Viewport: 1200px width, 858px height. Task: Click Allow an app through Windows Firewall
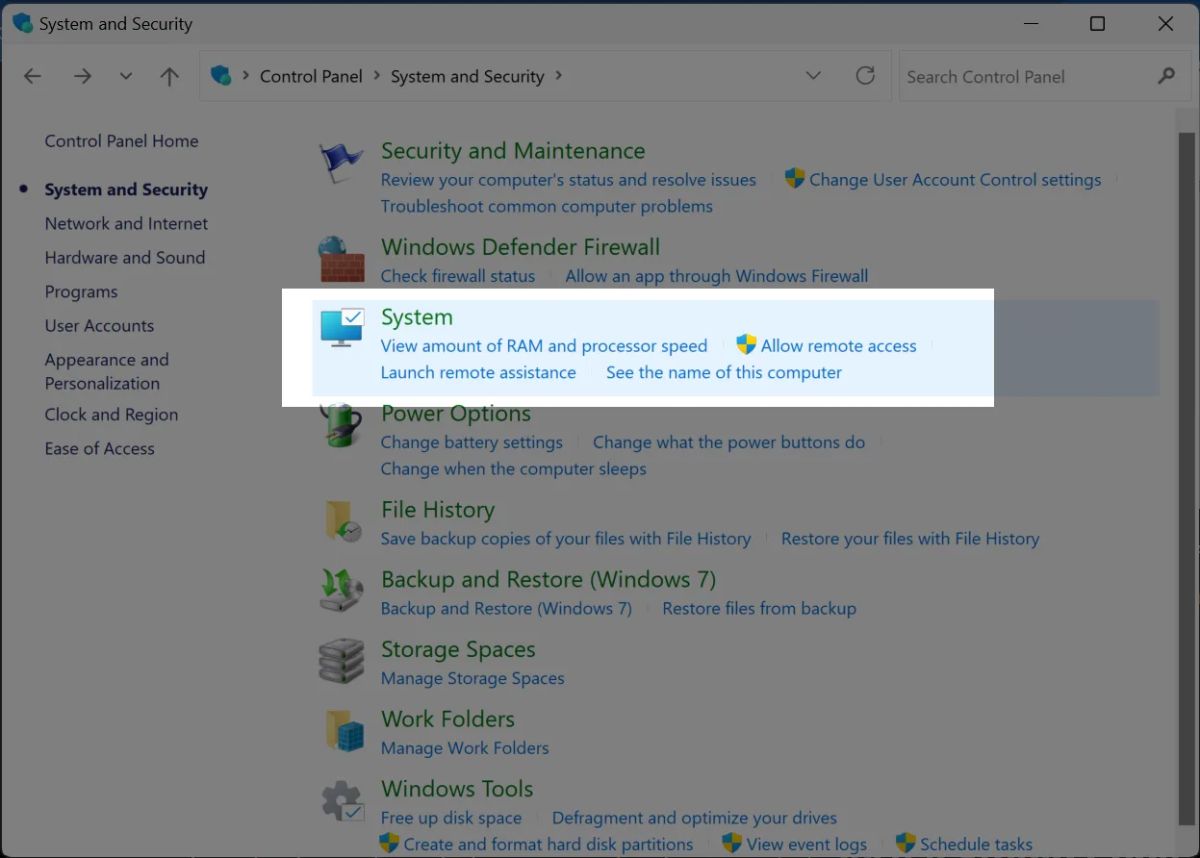pos(717,276)
